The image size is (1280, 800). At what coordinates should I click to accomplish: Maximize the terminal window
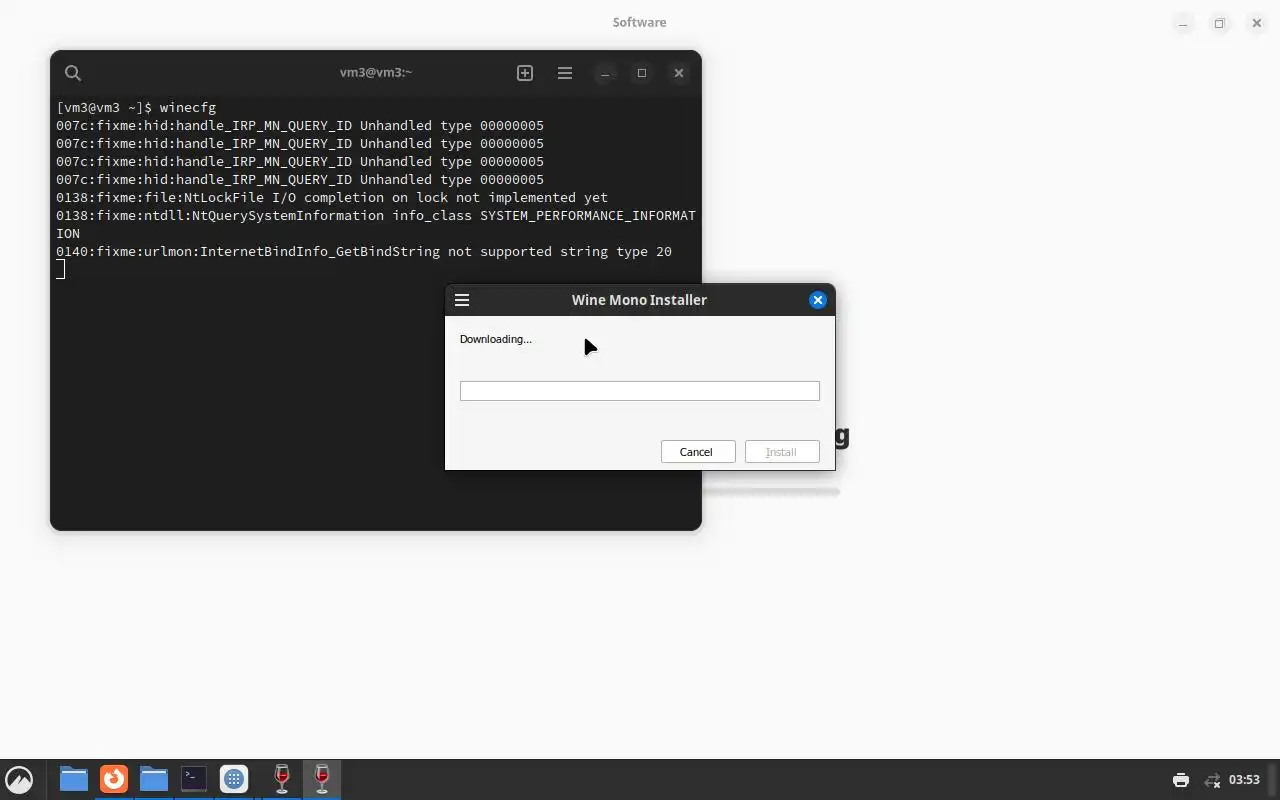(x=642, y=73)
